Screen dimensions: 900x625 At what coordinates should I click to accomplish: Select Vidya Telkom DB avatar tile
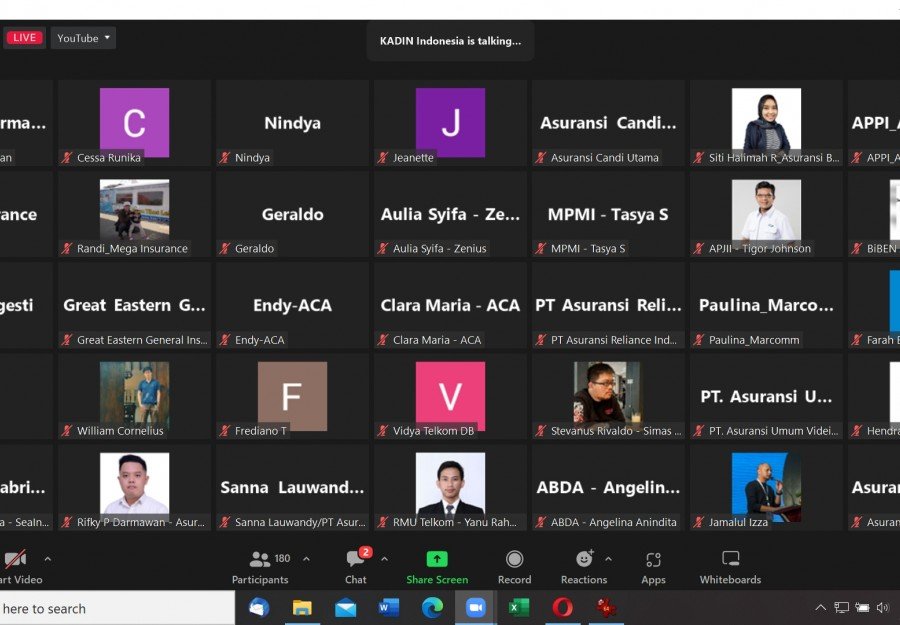(x=451, y=395)
